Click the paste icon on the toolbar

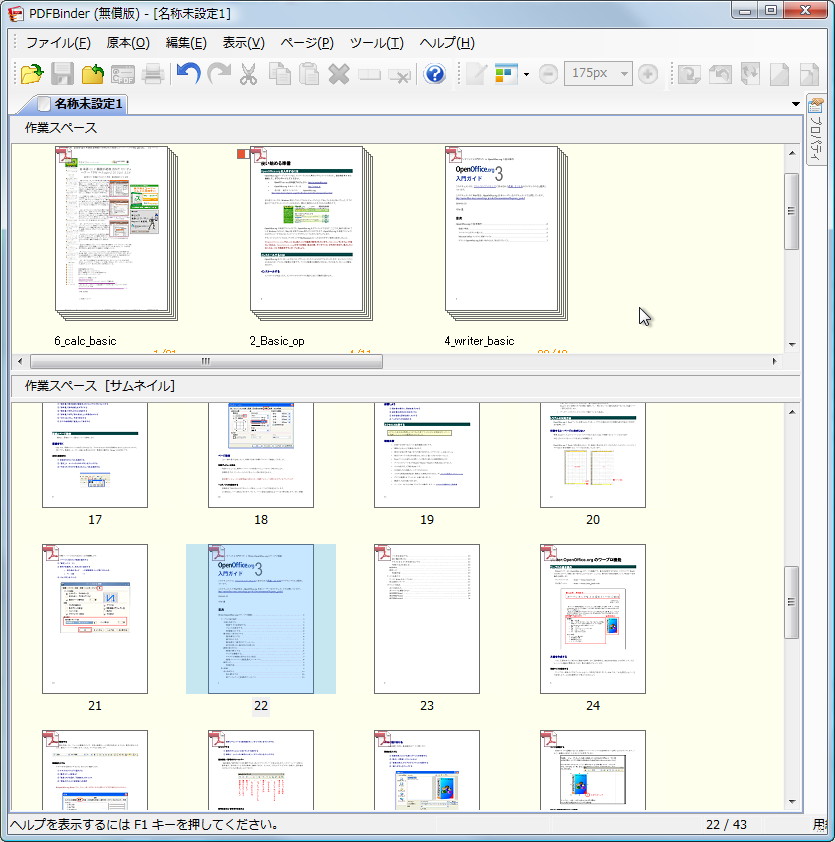pyautogui.click(x=310, y=74)
